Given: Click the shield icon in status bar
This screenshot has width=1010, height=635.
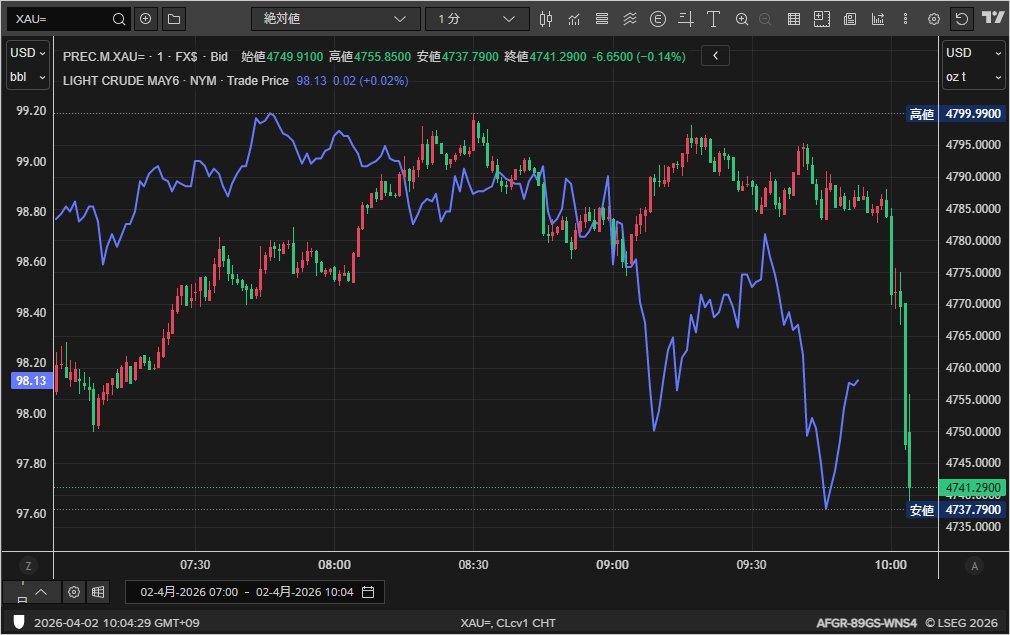Looking at the screenshot, I should 19,622.
